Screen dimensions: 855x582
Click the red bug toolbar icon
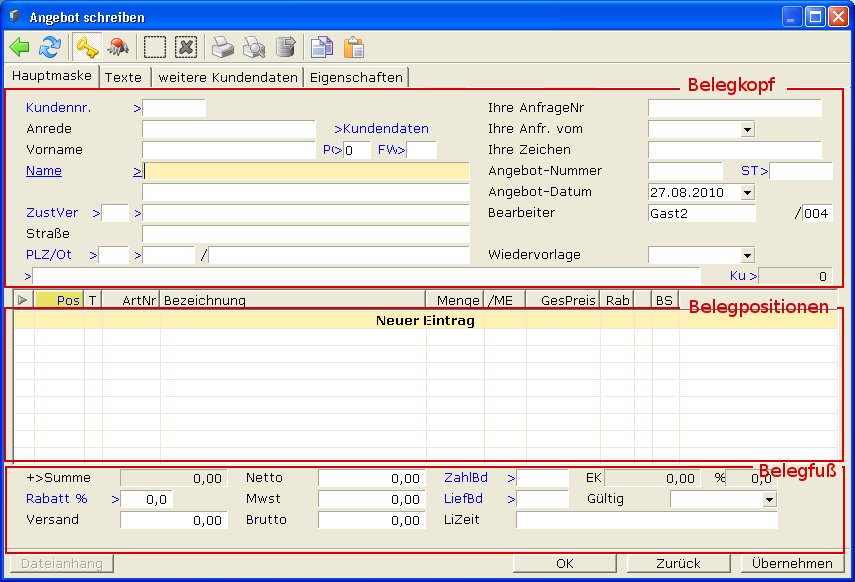pos(118,47)
